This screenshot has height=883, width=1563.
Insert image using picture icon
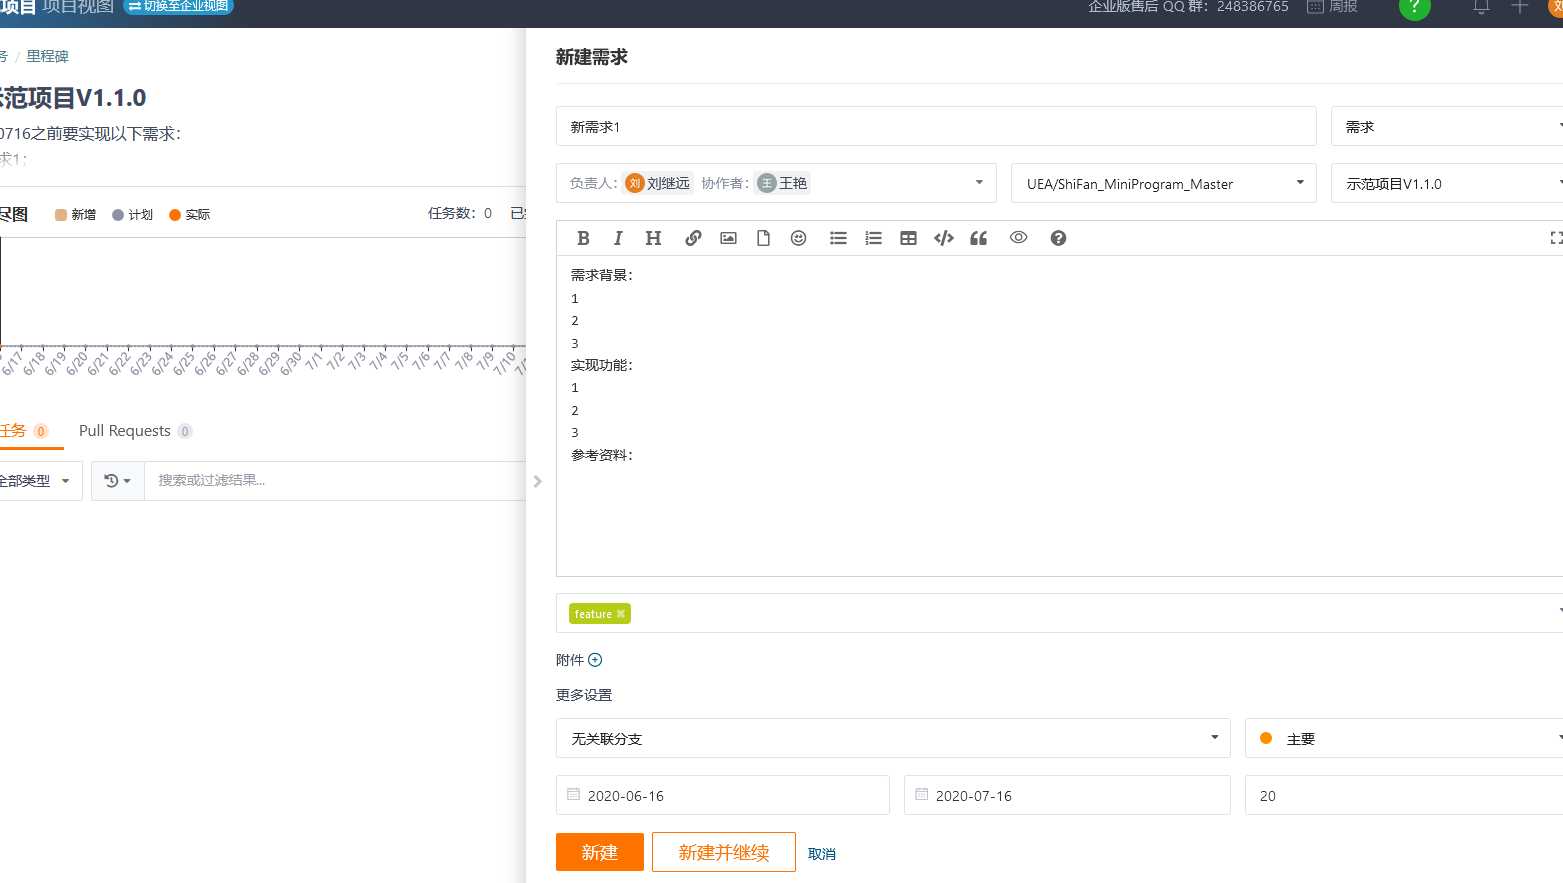coord(728,238)
